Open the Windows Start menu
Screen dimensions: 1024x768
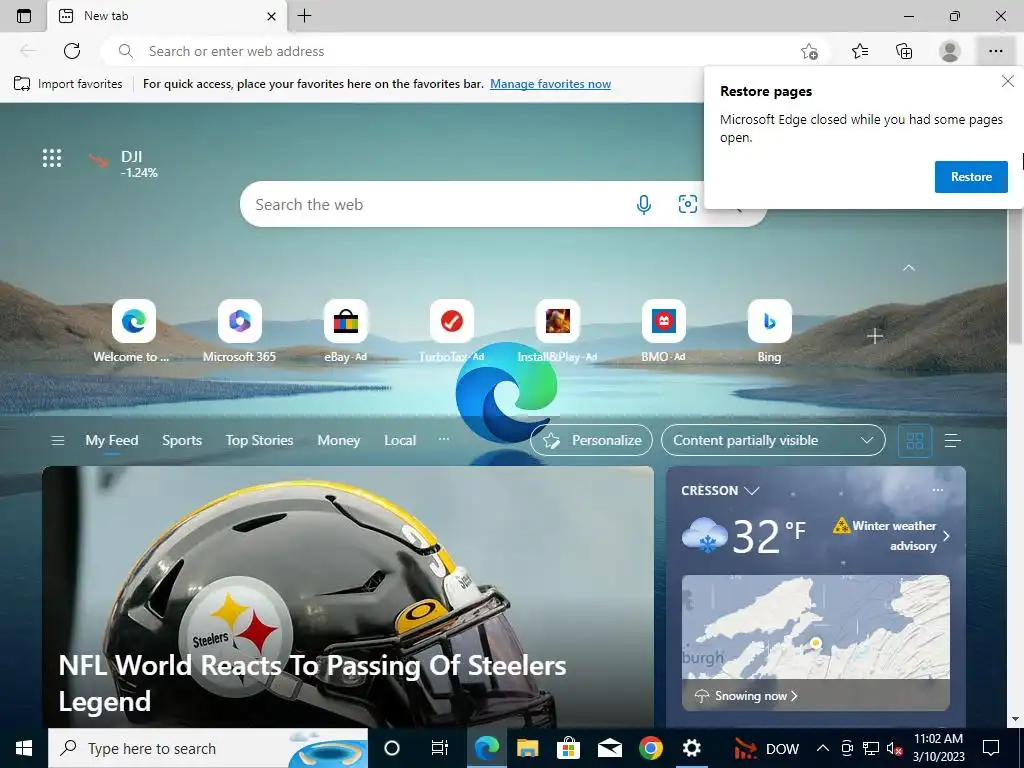coord(24,748)
